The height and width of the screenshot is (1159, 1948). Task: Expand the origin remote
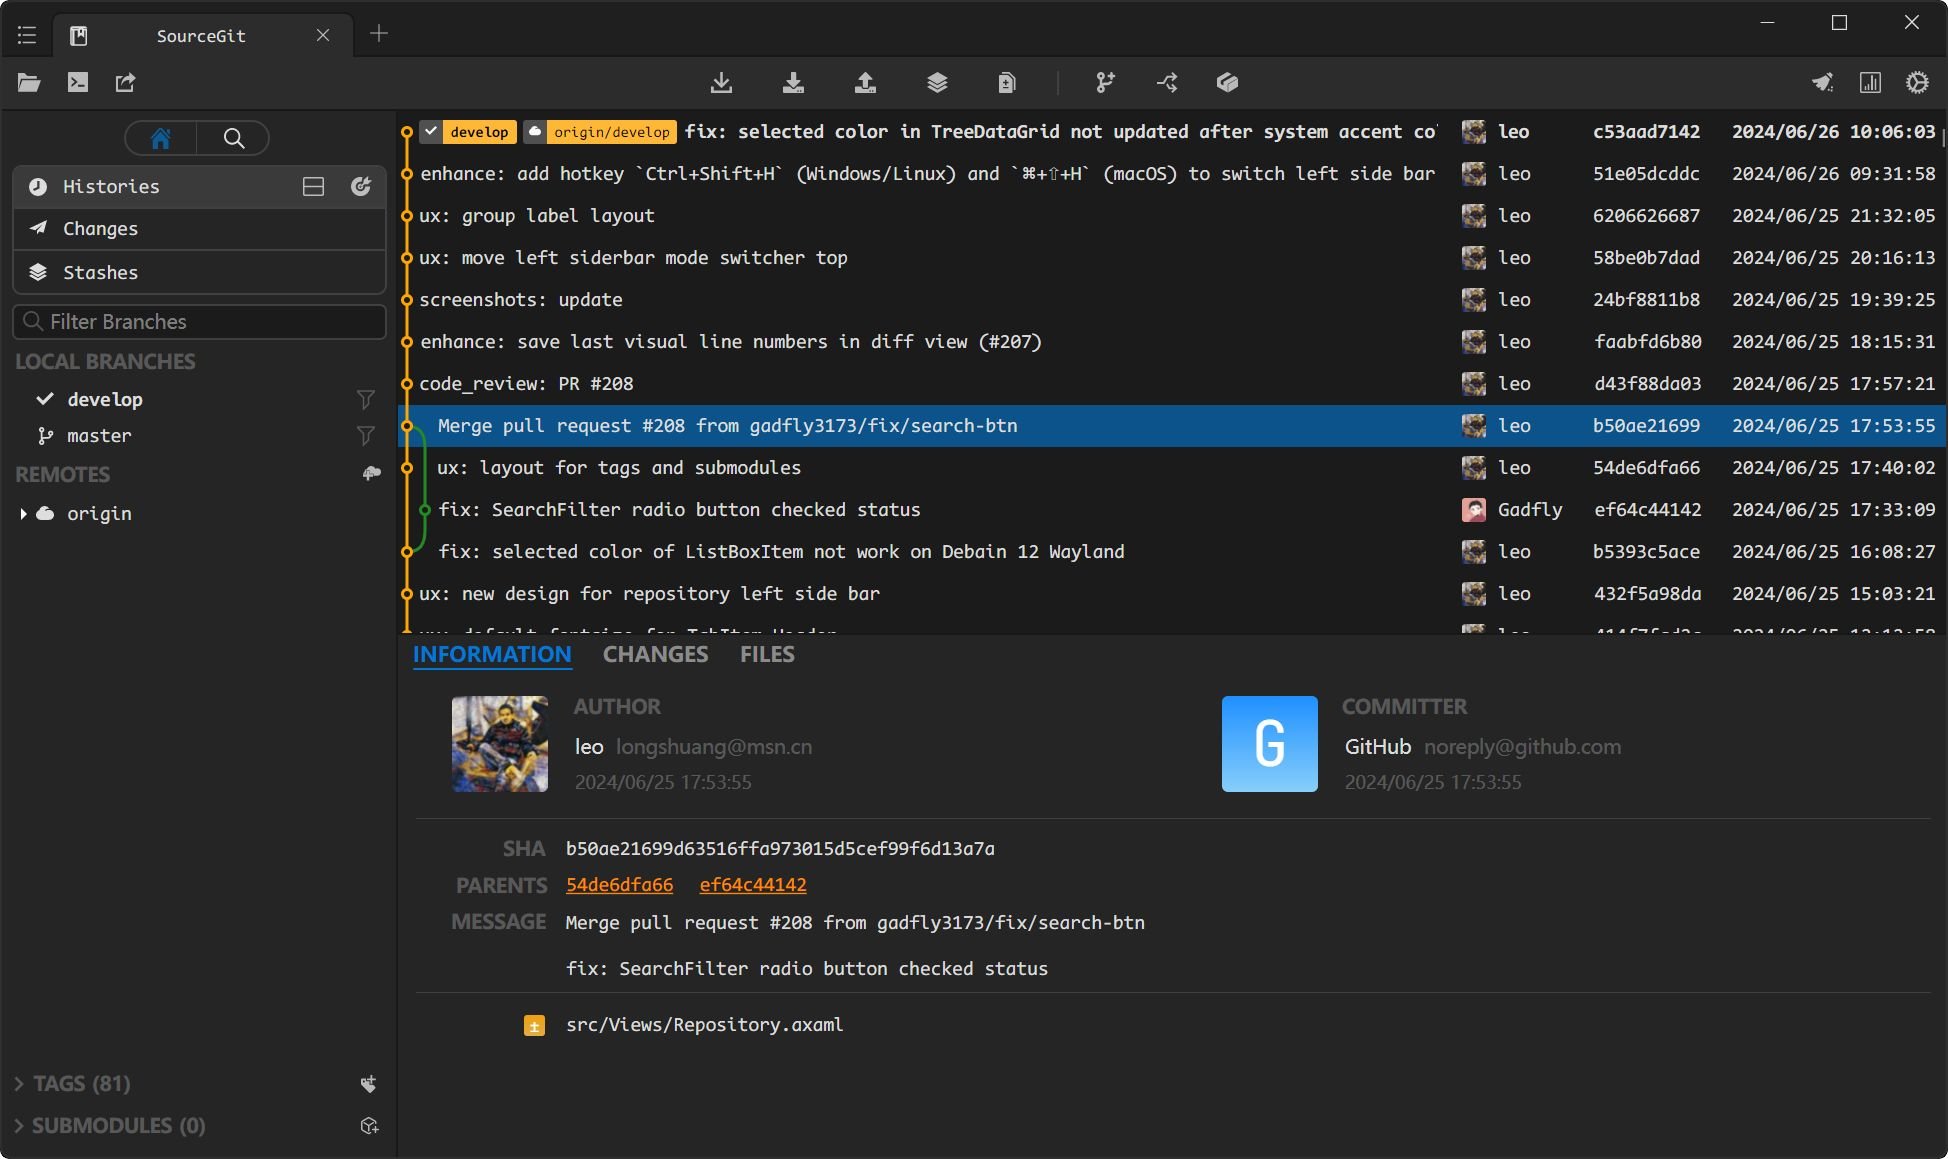23,513
